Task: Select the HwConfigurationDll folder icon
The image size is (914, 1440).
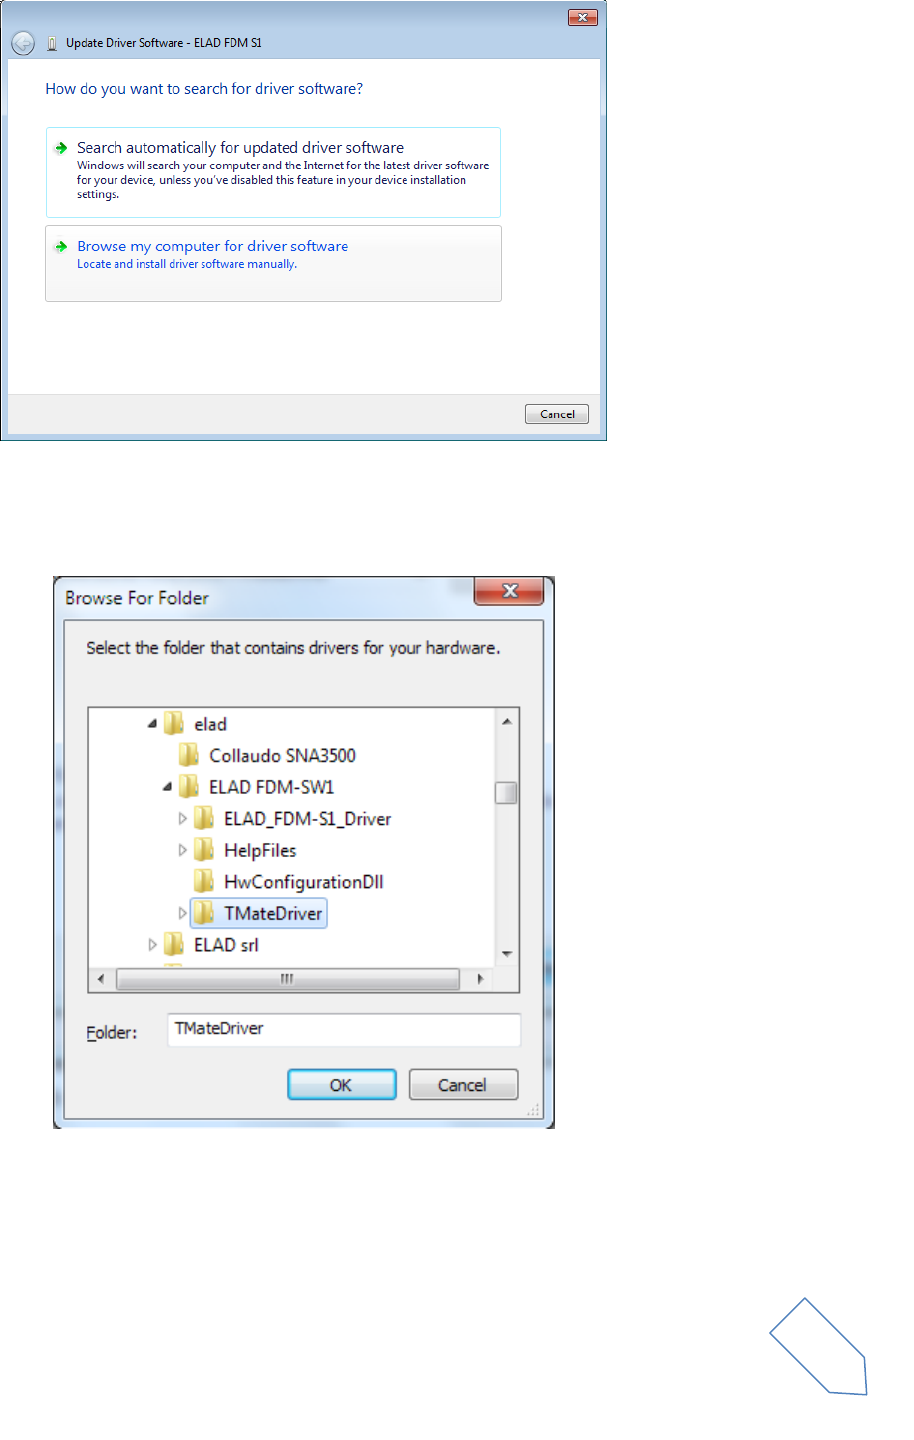Action: pyautogui.click(x=204, y=881)
